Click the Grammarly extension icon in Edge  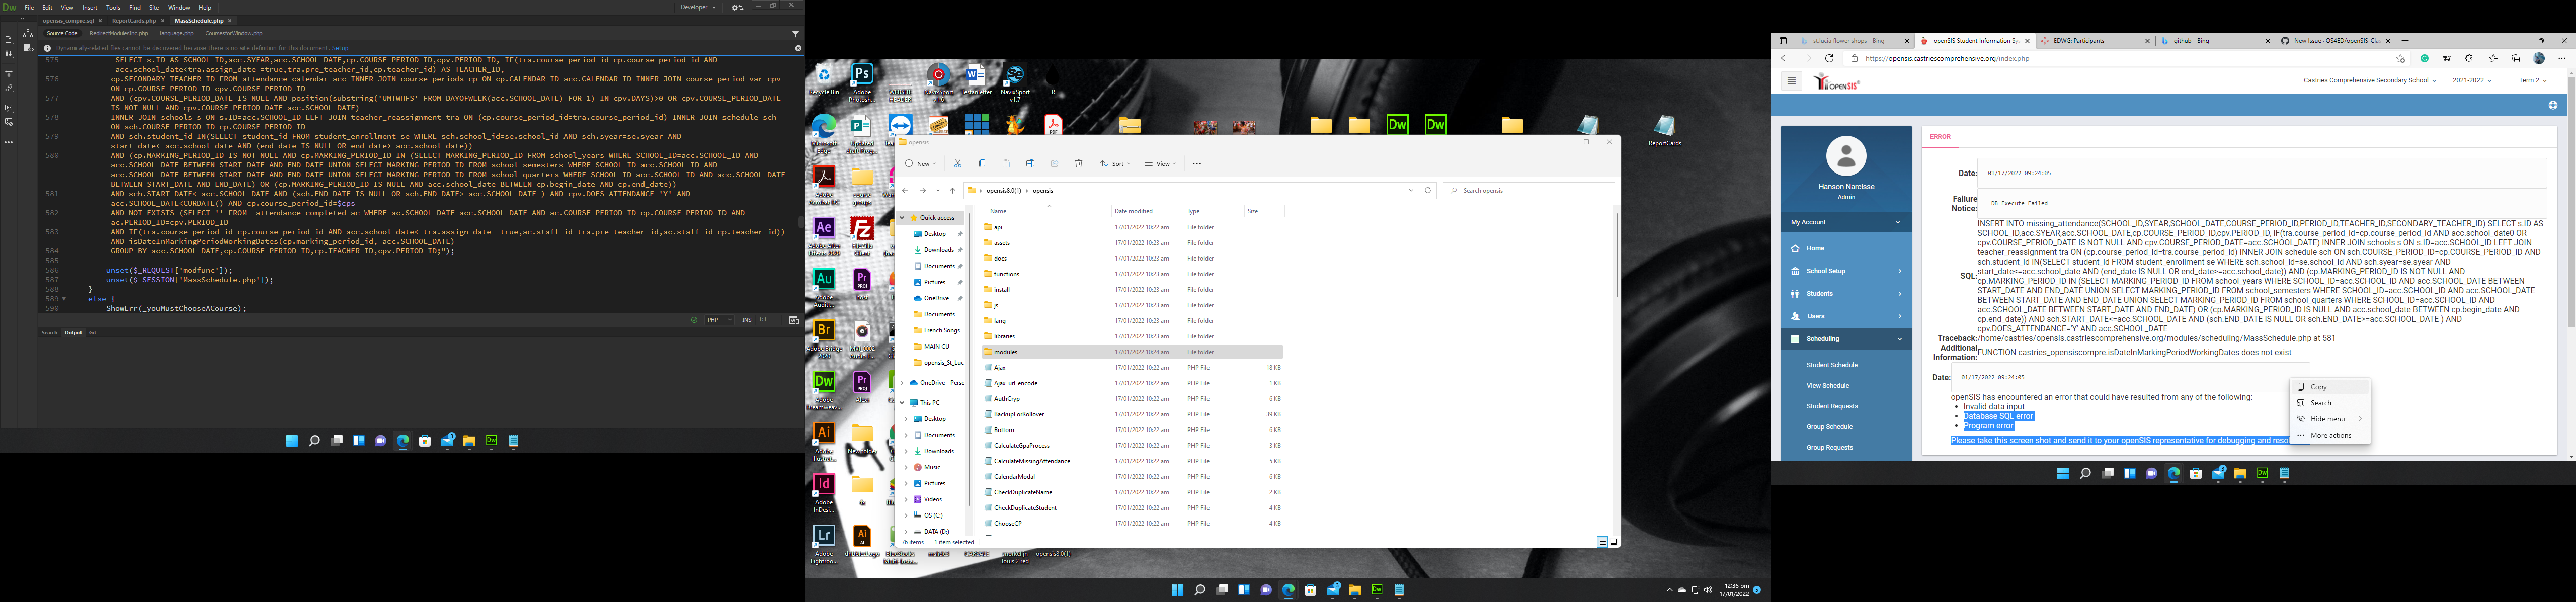click(2424, 59)
